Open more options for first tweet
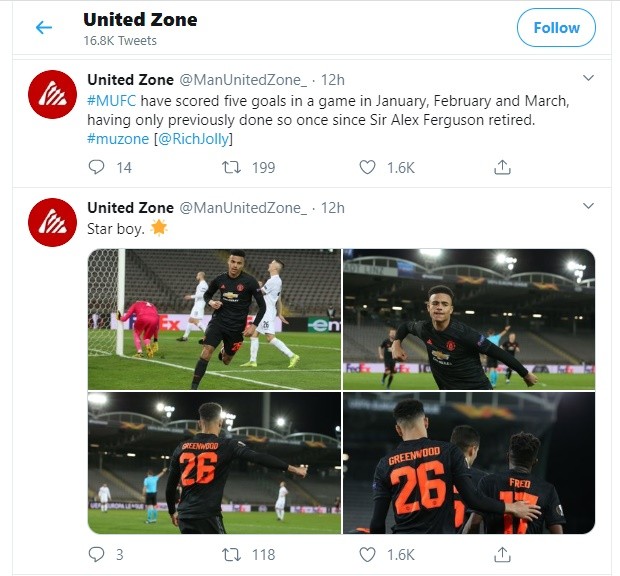620x576 pixels. pos(588,78)
